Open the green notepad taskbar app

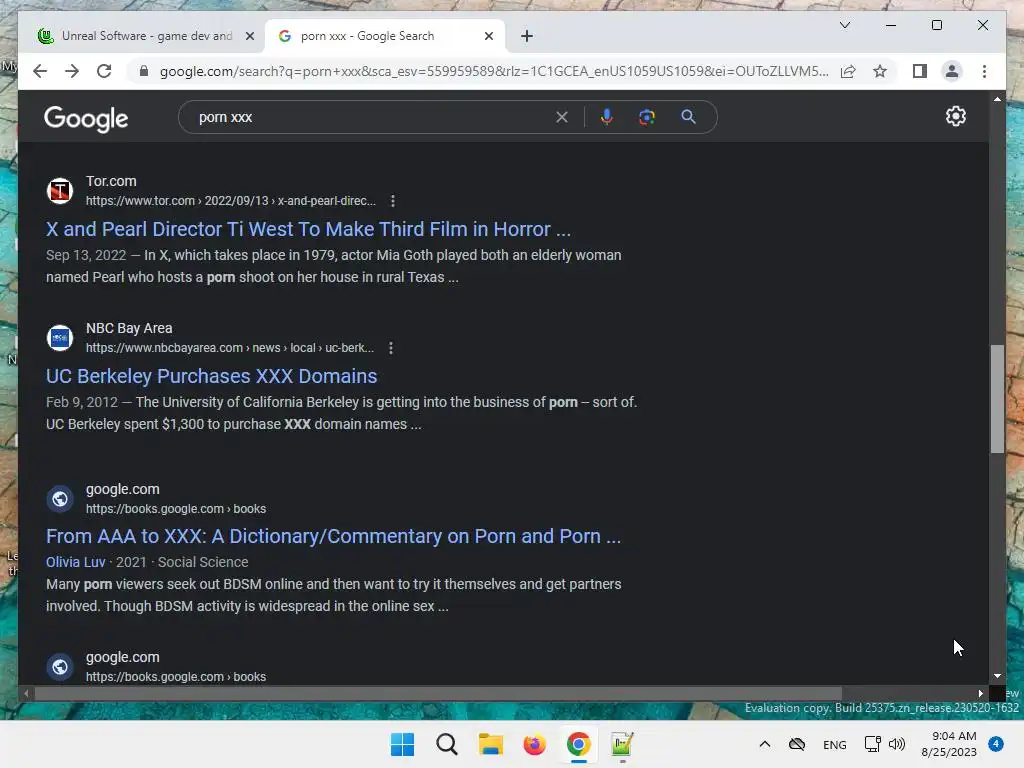(622, 744)
